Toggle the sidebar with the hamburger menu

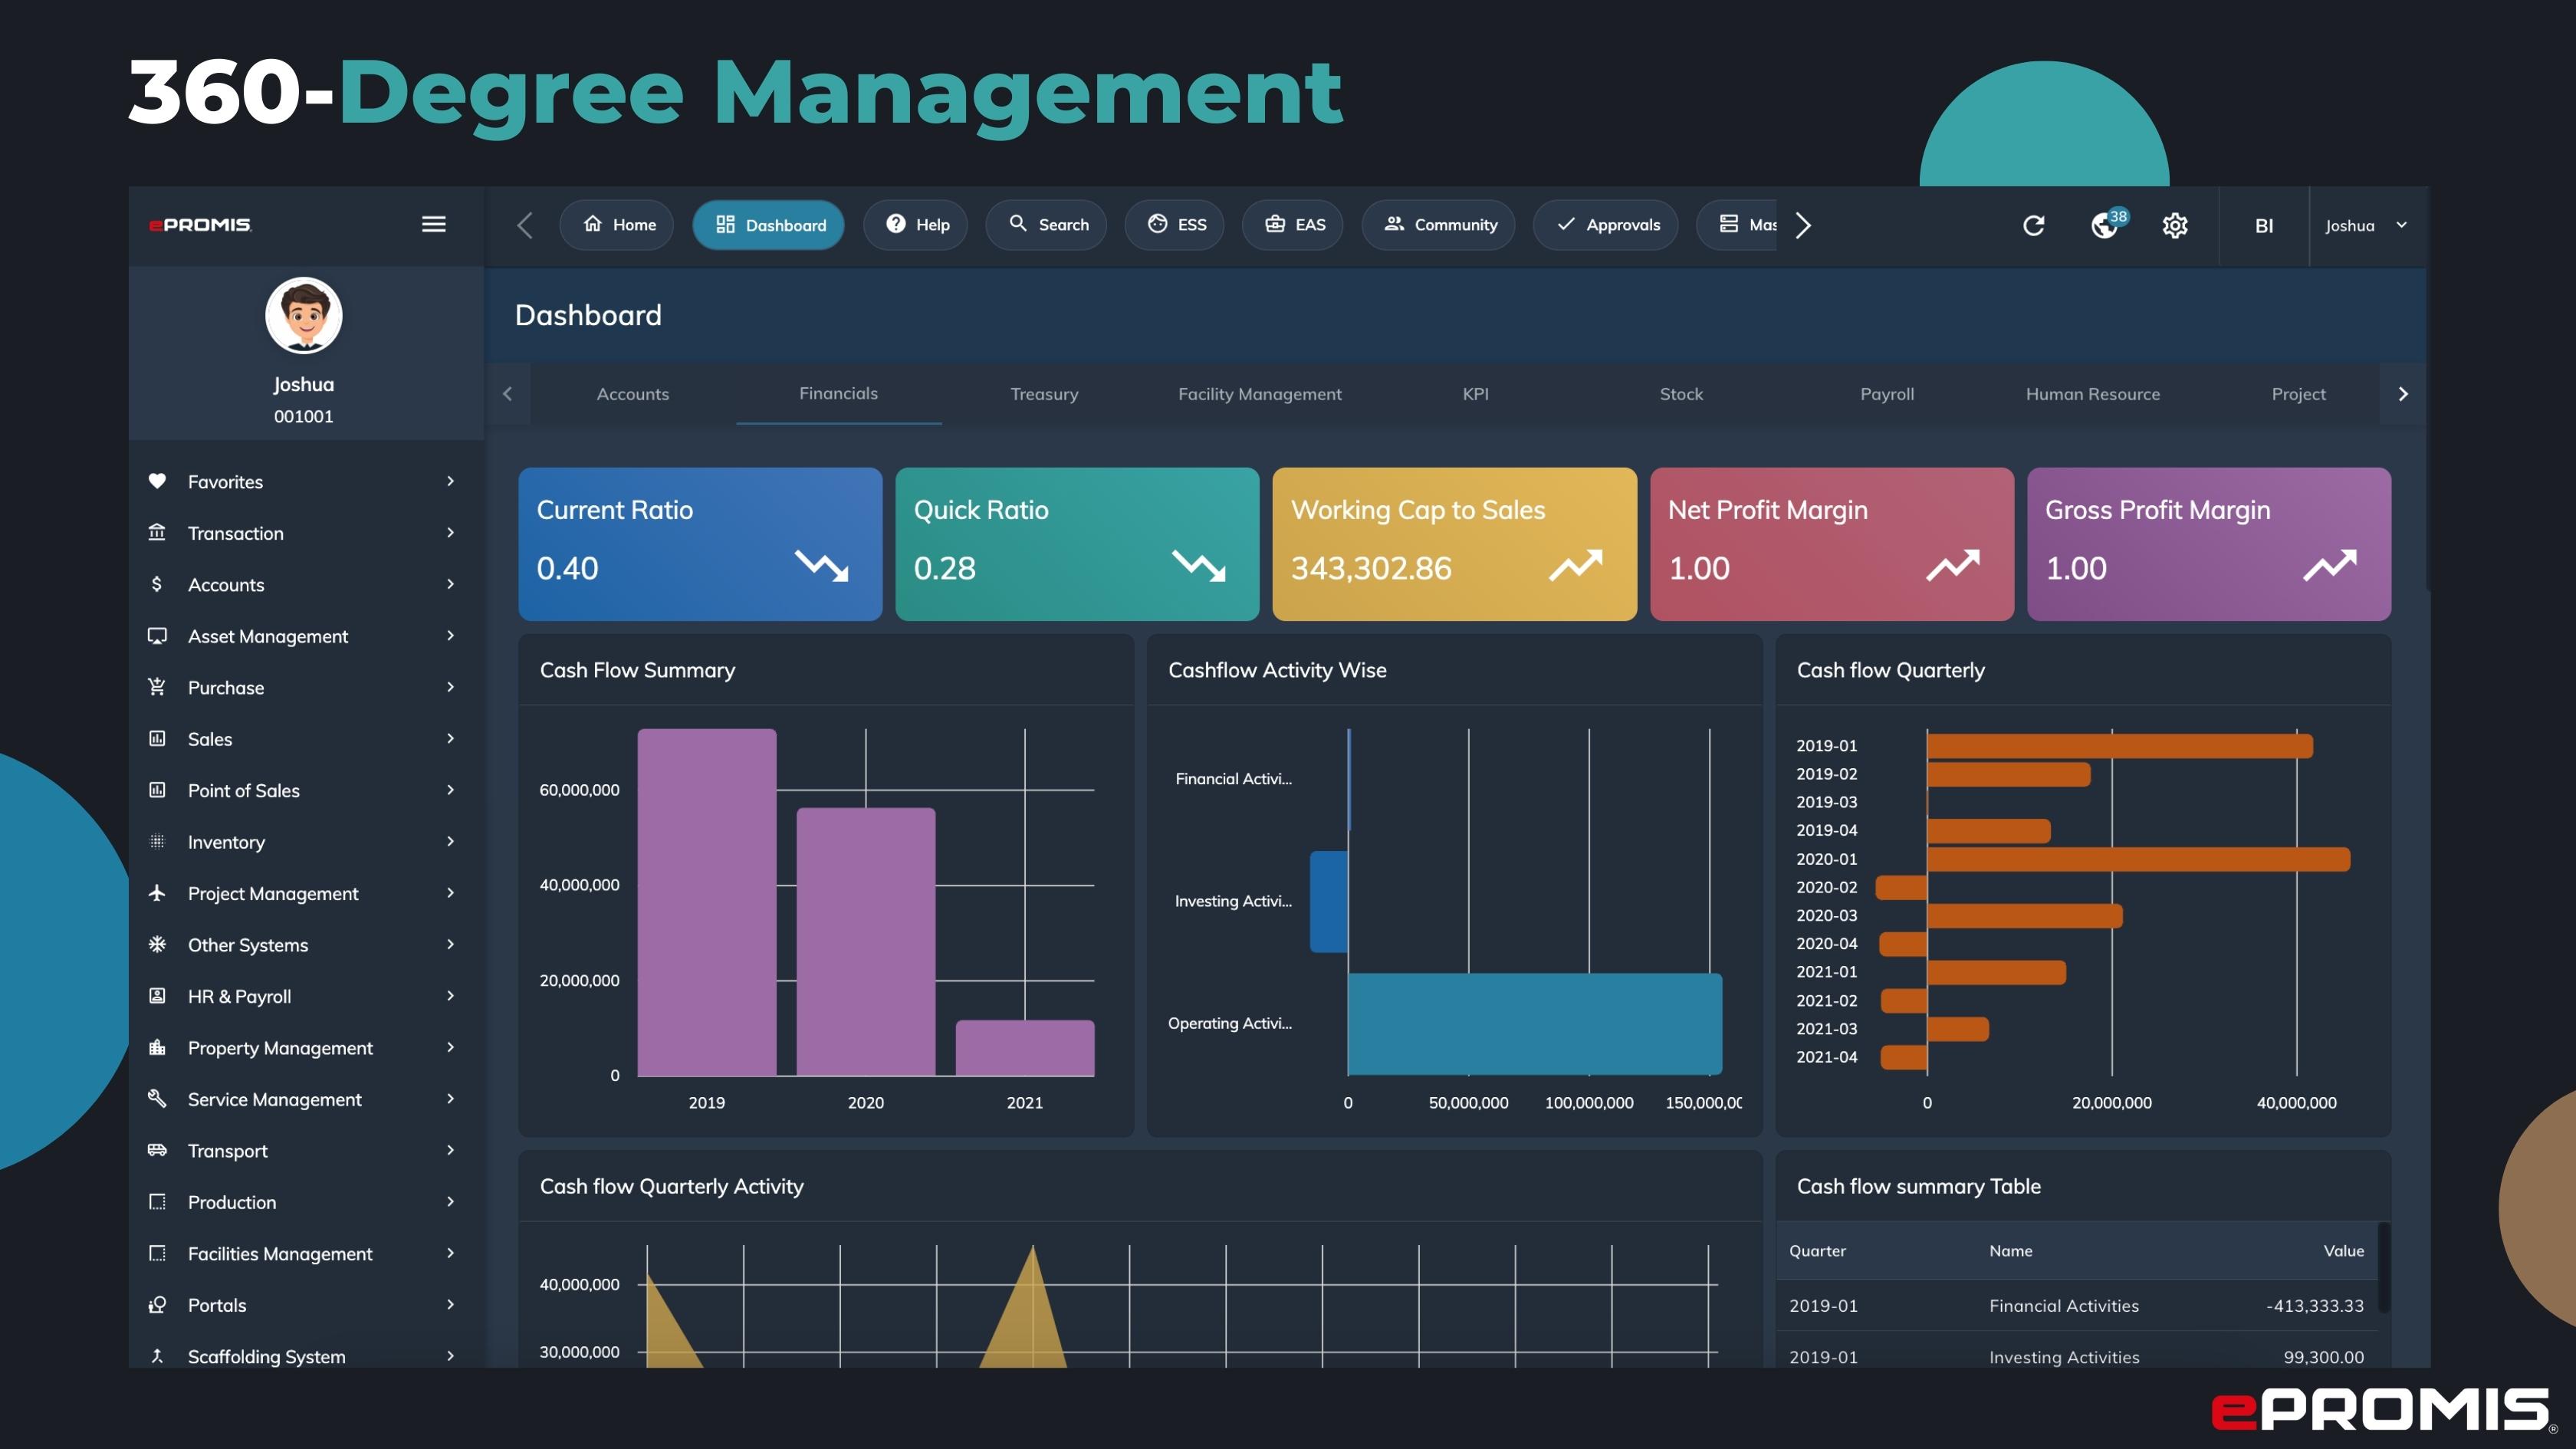click(x=433, y=223)
